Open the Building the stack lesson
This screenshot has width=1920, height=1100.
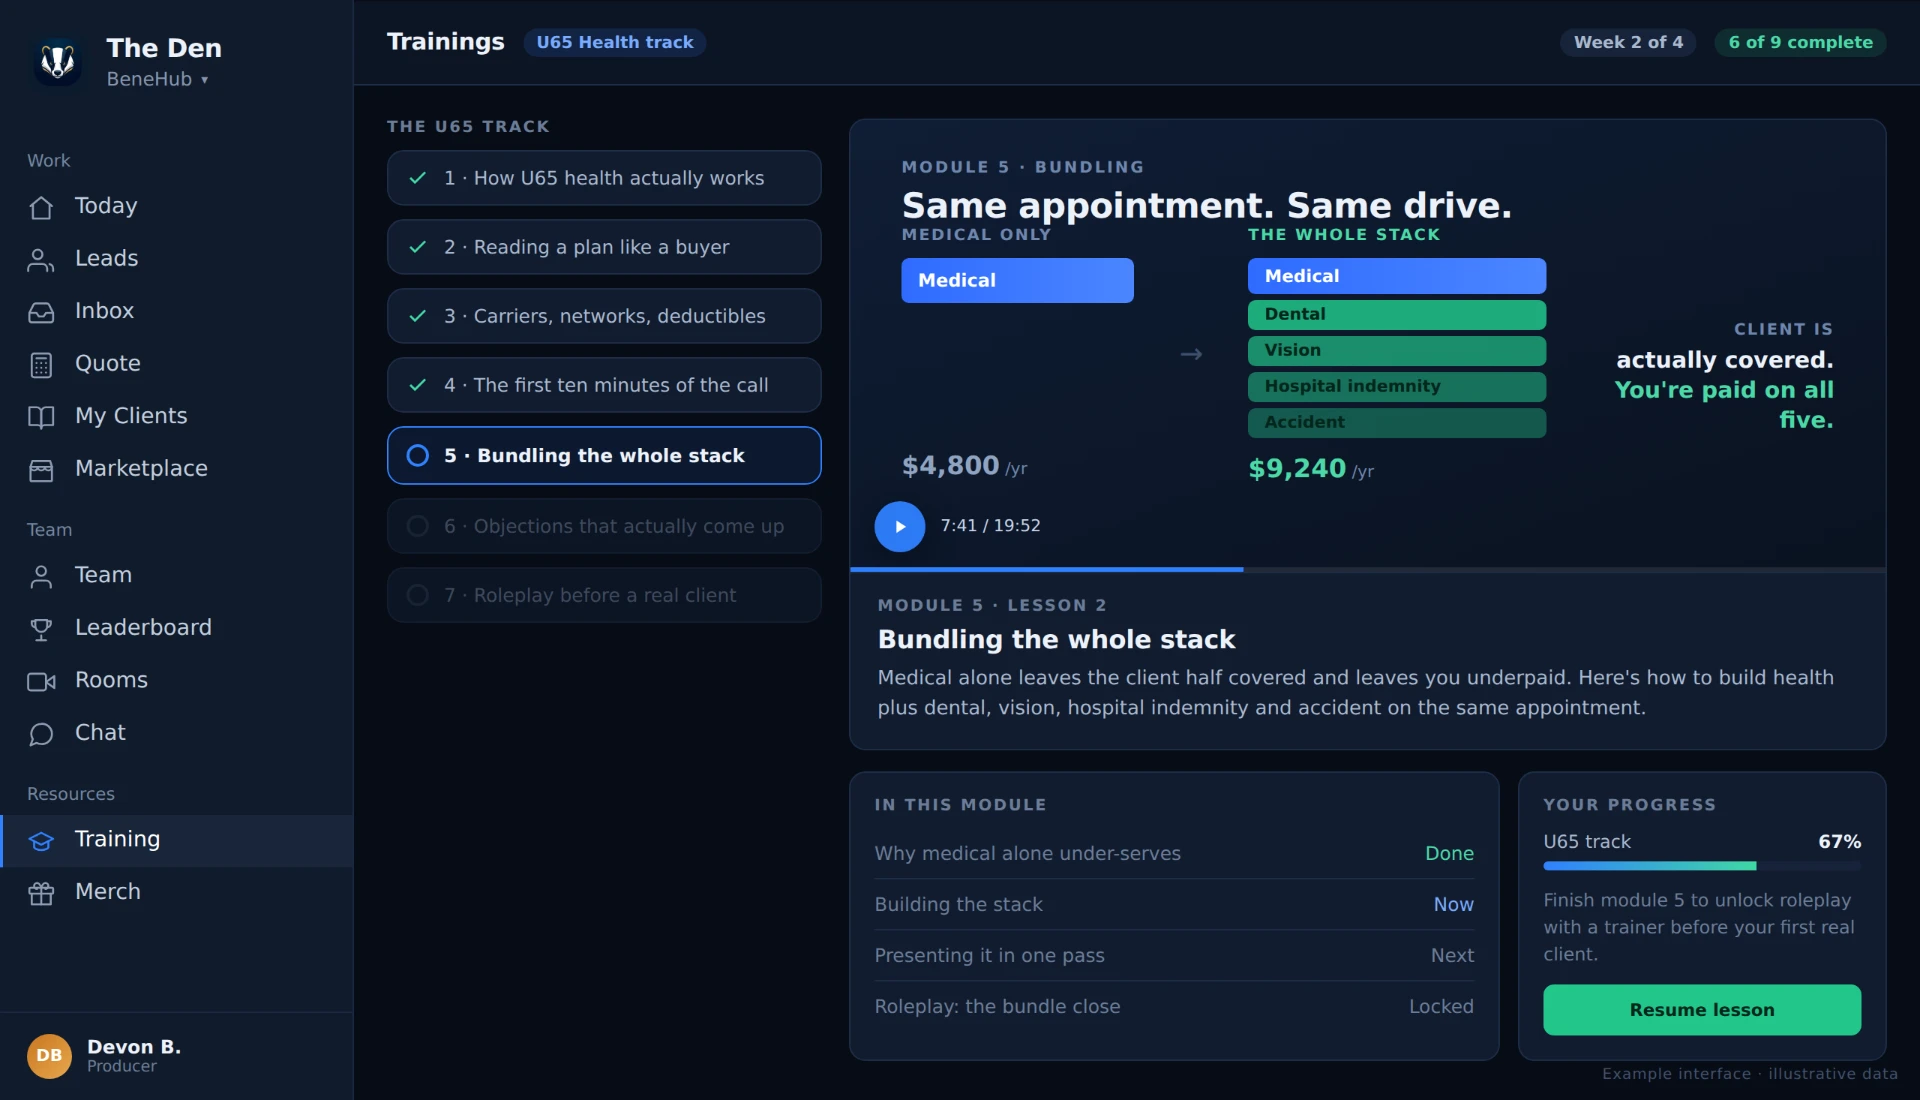pos(1174,904)
